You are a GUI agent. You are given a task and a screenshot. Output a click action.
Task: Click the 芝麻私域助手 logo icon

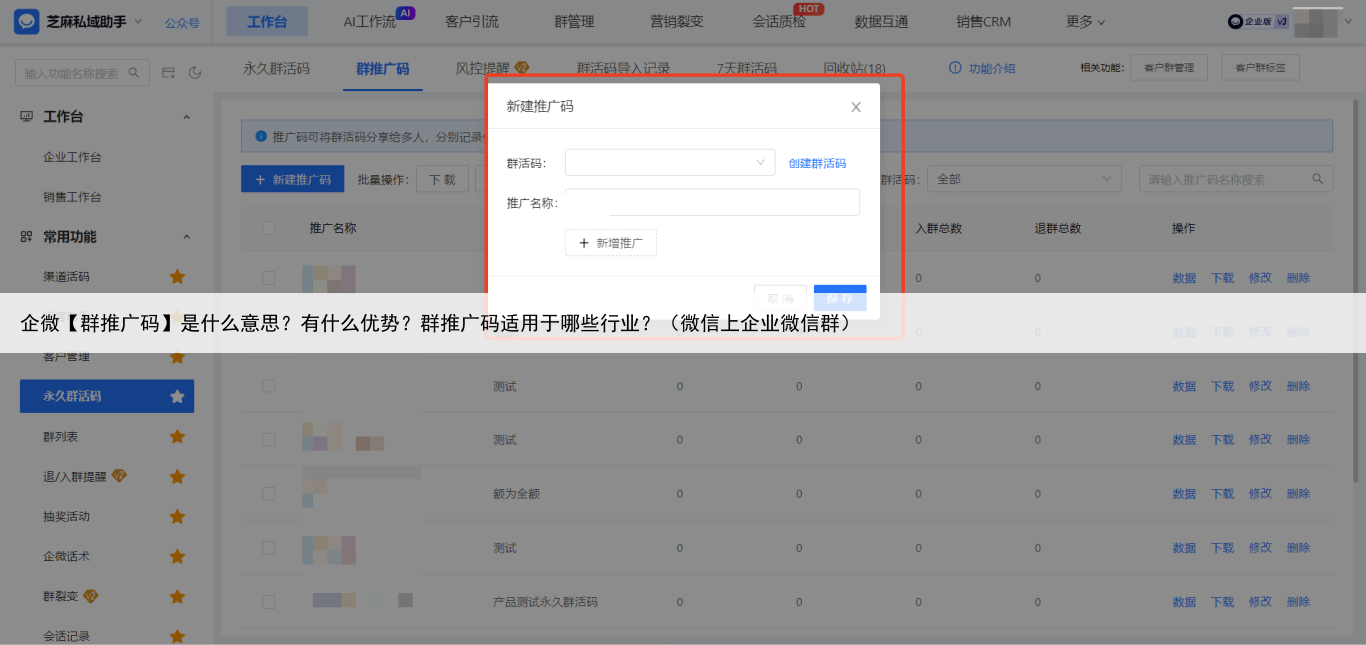[27, 22]
